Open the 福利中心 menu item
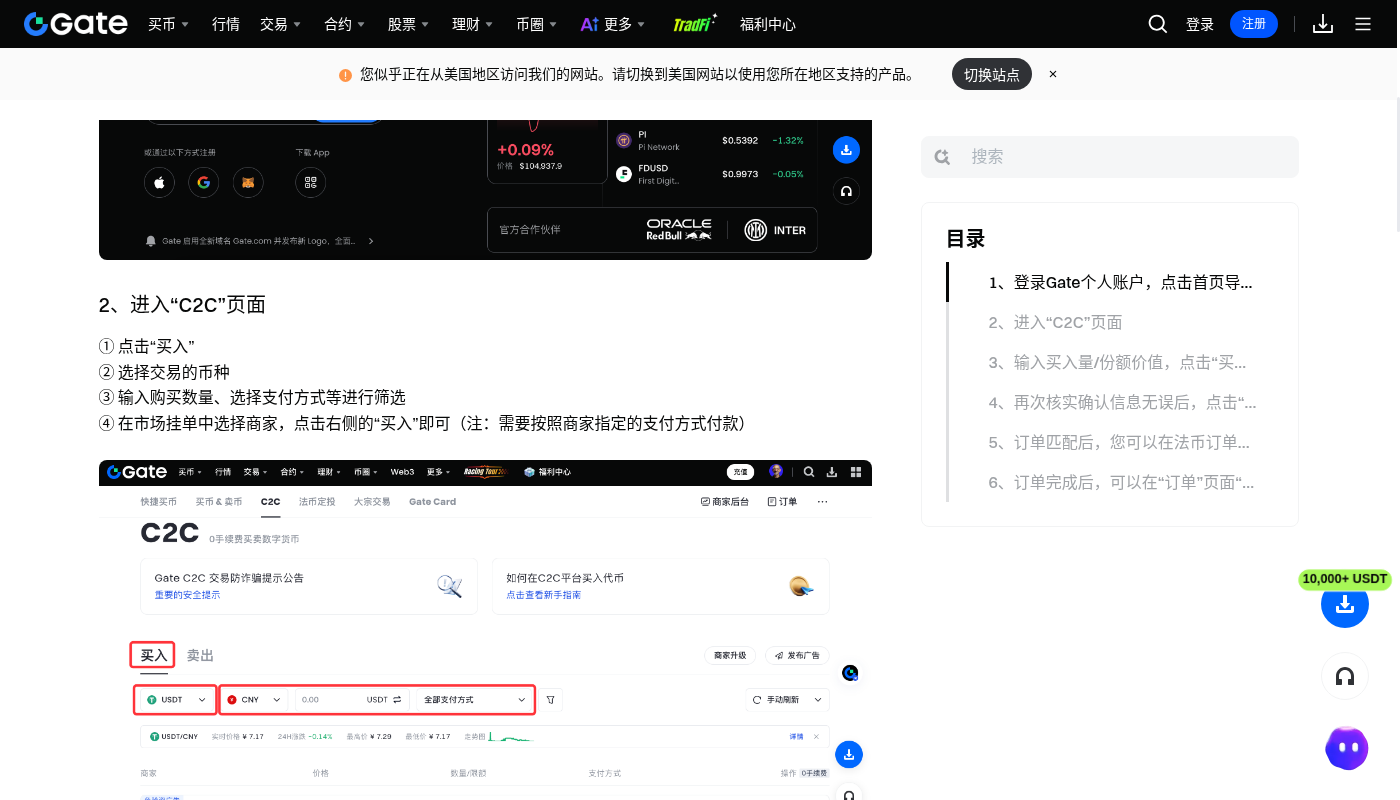The height and width of the screenshot is (800, 1400). pos(768,24)
